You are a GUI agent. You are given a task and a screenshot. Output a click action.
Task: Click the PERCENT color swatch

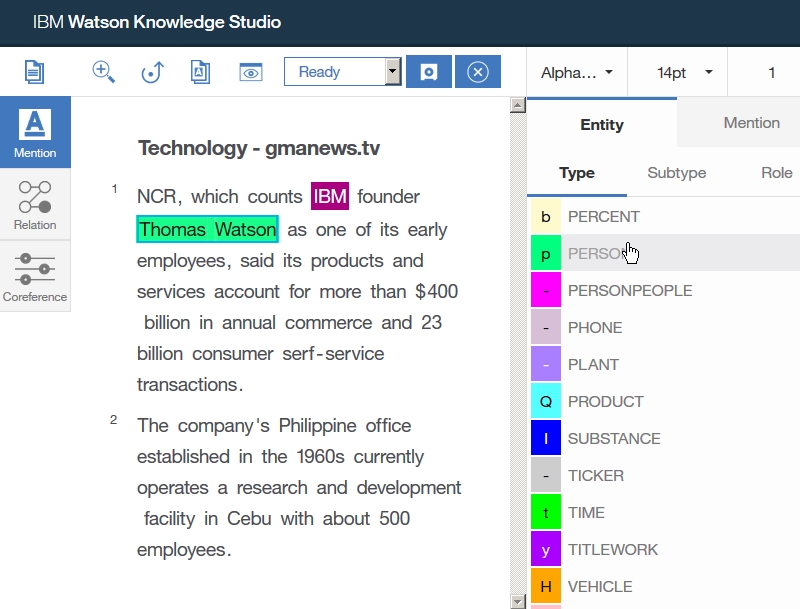coord(546,217)
